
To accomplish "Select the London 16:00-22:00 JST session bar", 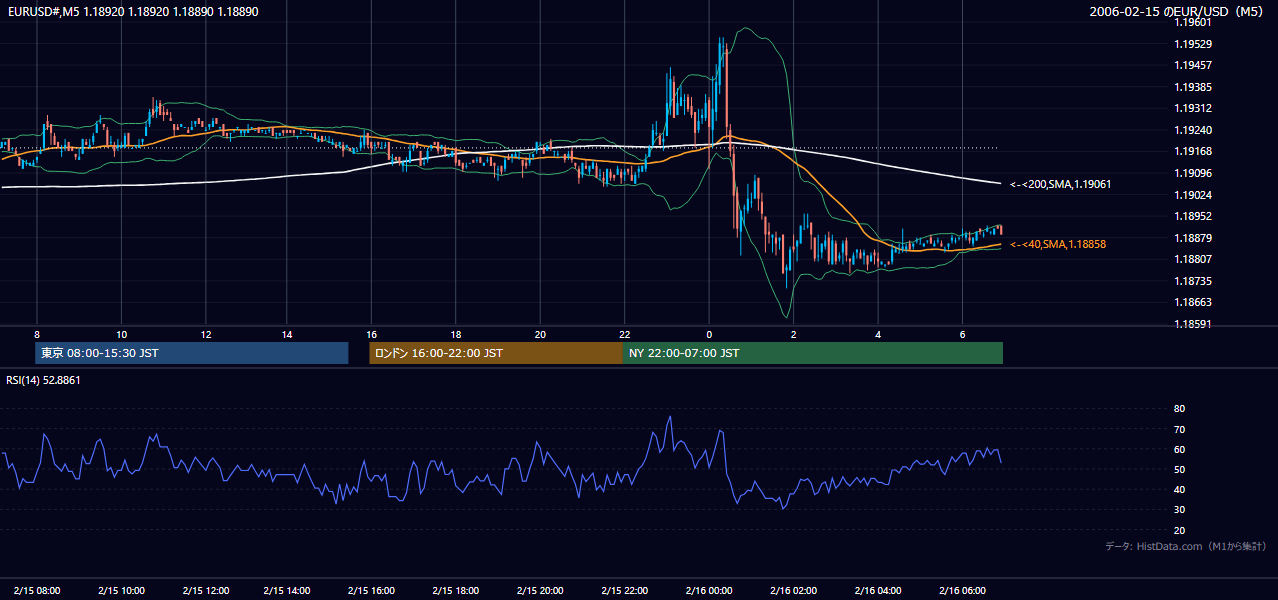I will (496, 353).
